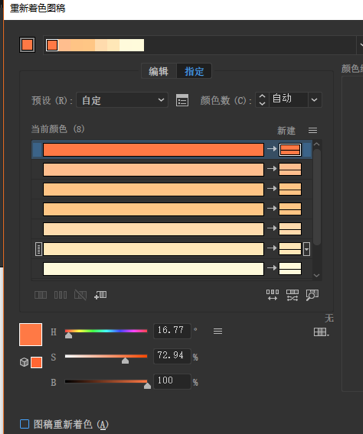
Task: Open the 颜色数 dropdown arrow
Action: (x=314, y=100)
